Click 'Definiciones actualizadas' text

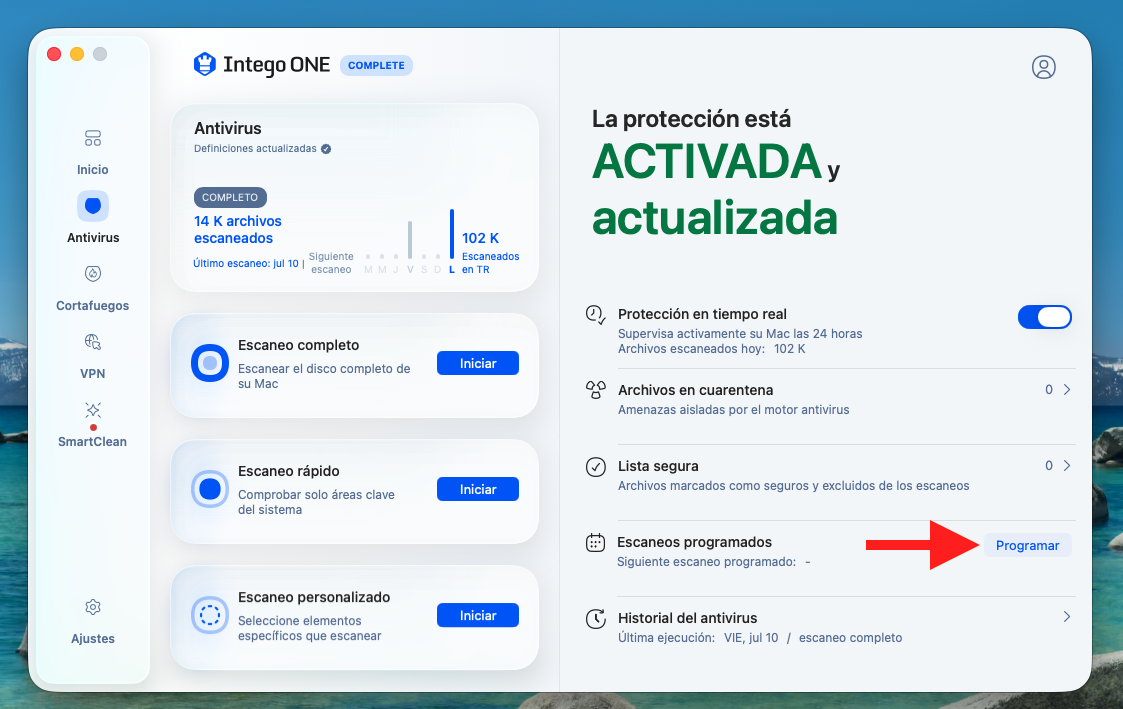tap(255, 148)
